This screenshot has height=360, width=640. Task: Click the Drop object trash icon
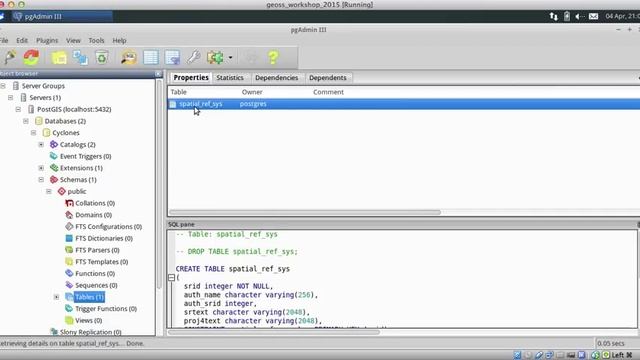pos(102,58)
